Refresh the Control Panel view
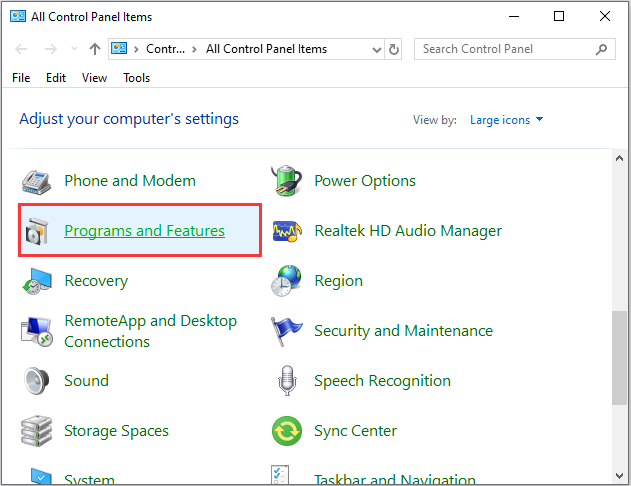631x486 pixels. coord(394,49)
